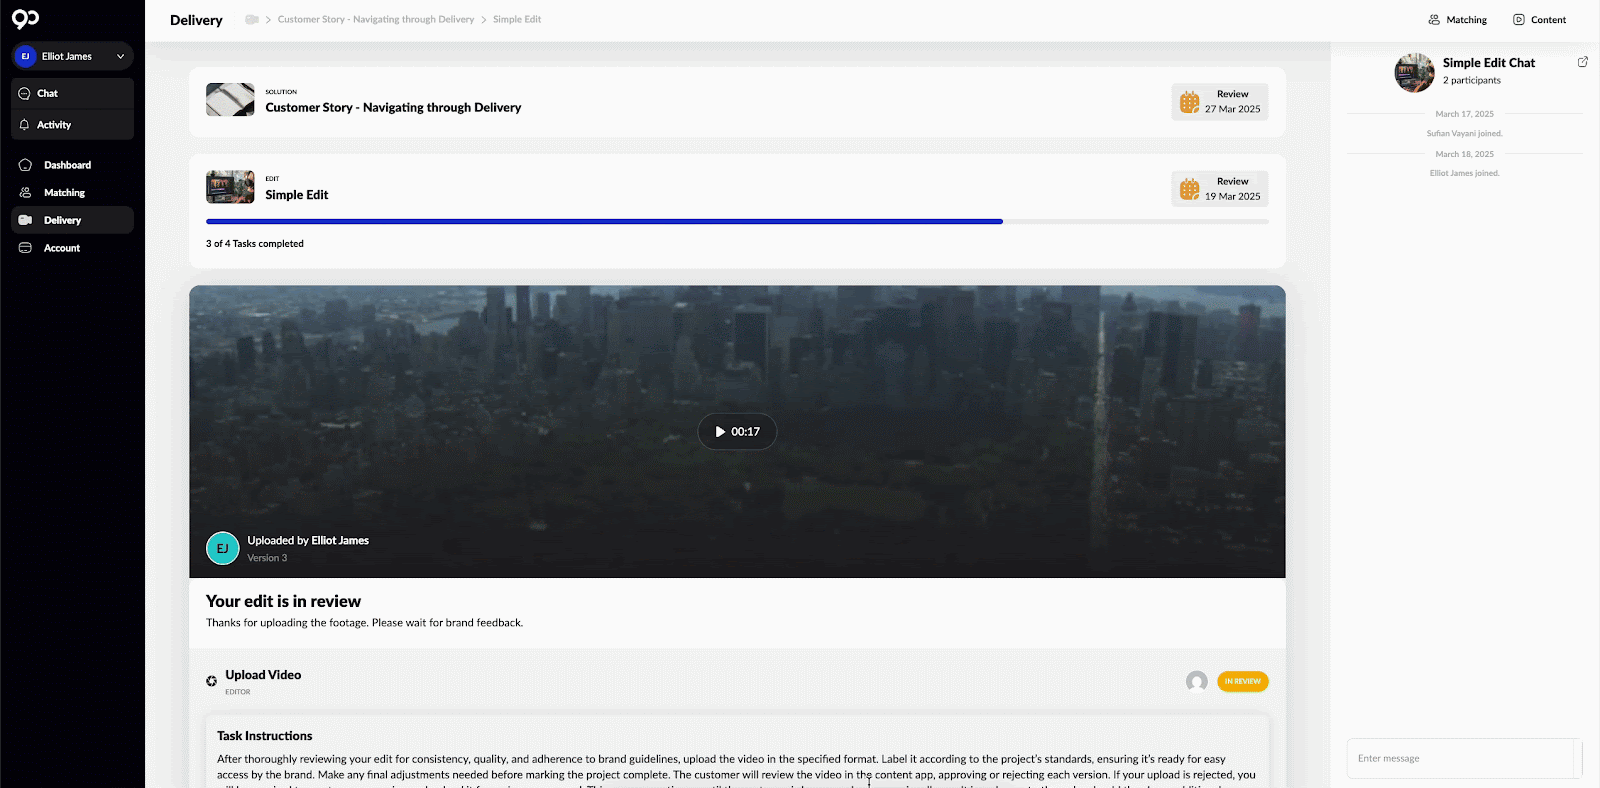Go to Dashboard in the sidebar
The height and width of the screenshot is (788, 1600).
[x=67, y=165]
